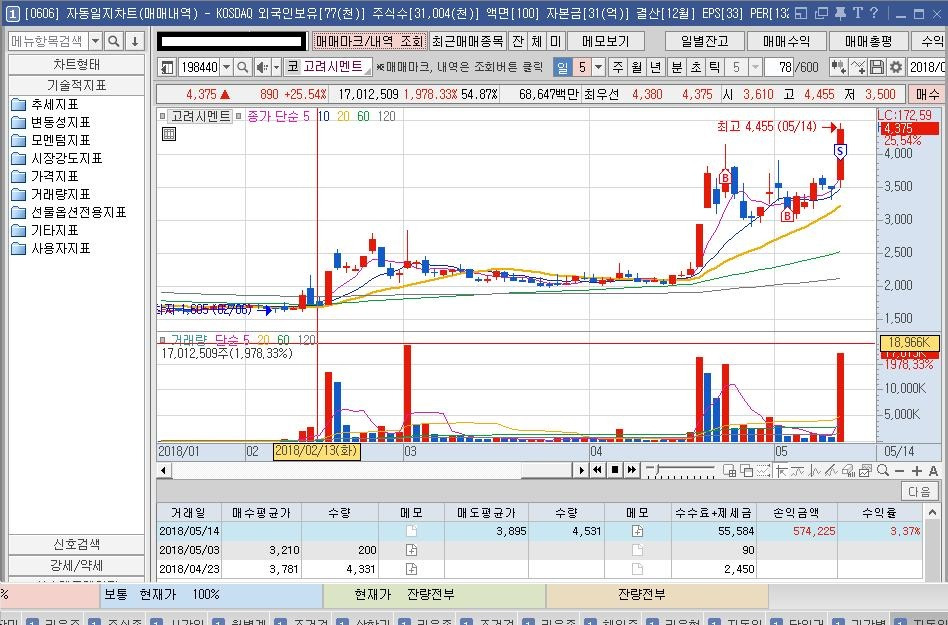The height and width of the screenshot is (625, 948).
Task: Click the chart compress candles icon
Action: click(838, 67)
